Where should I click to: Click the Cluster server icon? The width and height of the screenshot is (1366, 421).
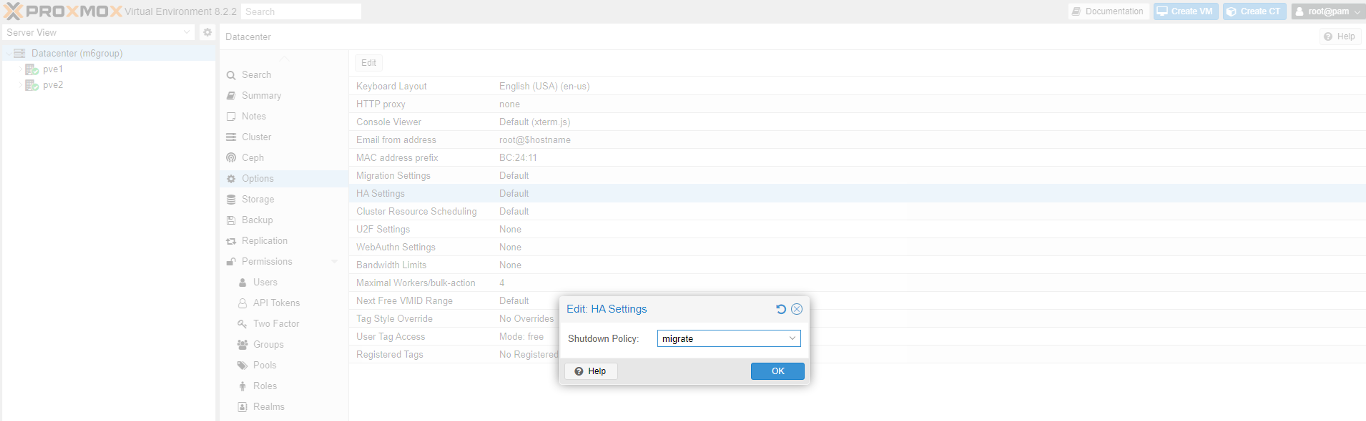click(231, 137)
